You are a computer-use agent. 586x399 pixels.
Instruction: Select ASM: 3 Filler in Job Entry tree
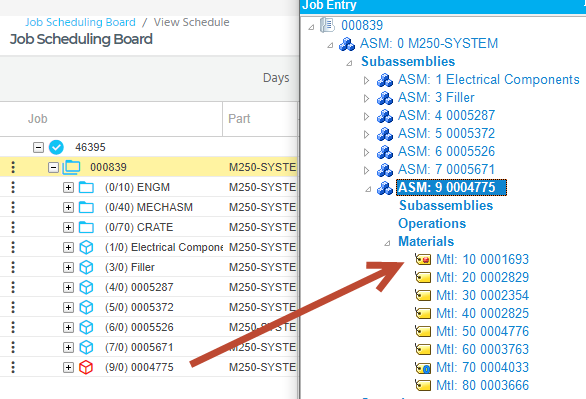[436, 98]
